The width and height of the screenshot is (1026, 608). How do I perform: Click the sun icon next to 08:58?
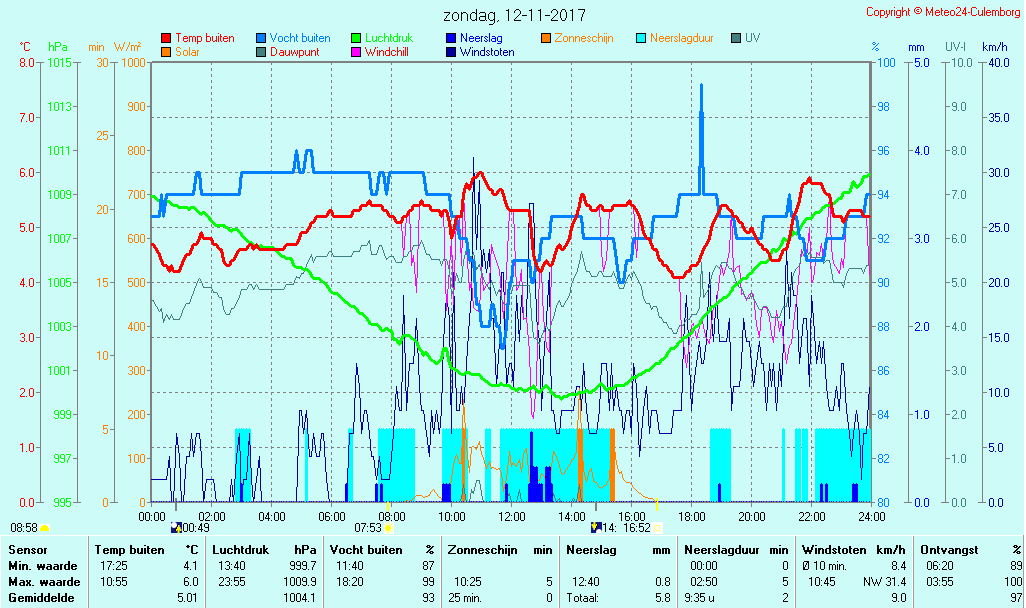tap(45, 527)
